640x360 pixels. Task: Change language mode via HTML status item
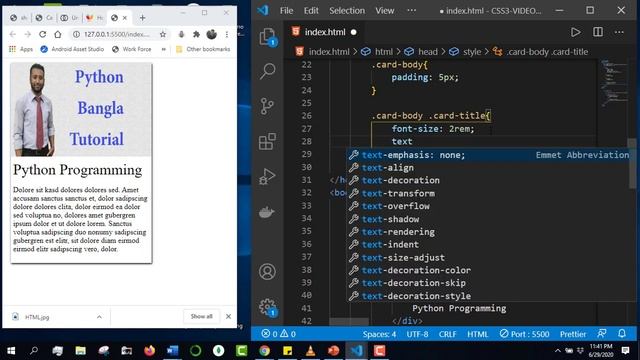point(478,334)
